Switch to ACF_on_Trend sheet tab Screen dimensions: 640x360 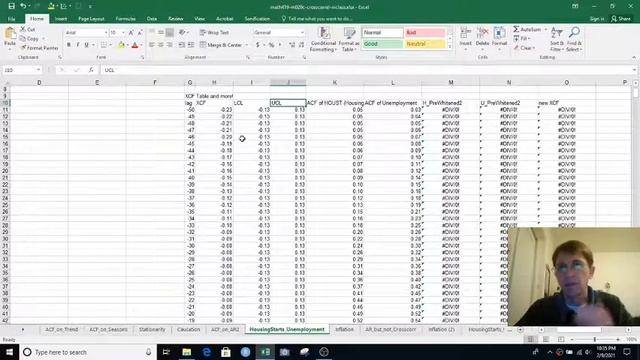[61, 329]
